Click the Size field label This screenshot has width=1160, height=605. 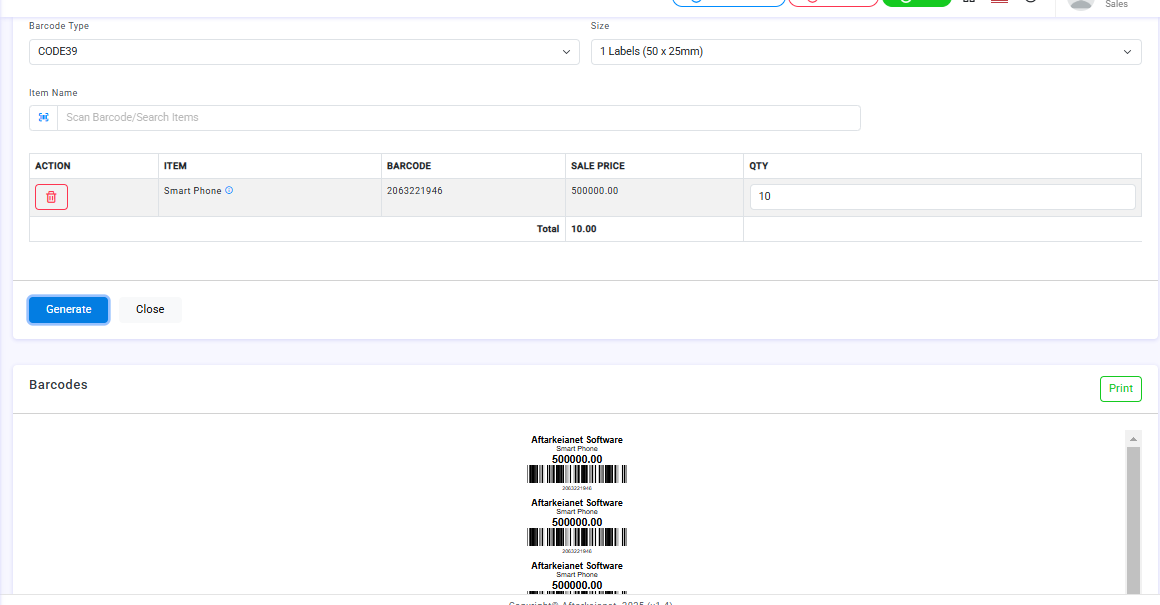pyautogui.click(x=600, y=26)
